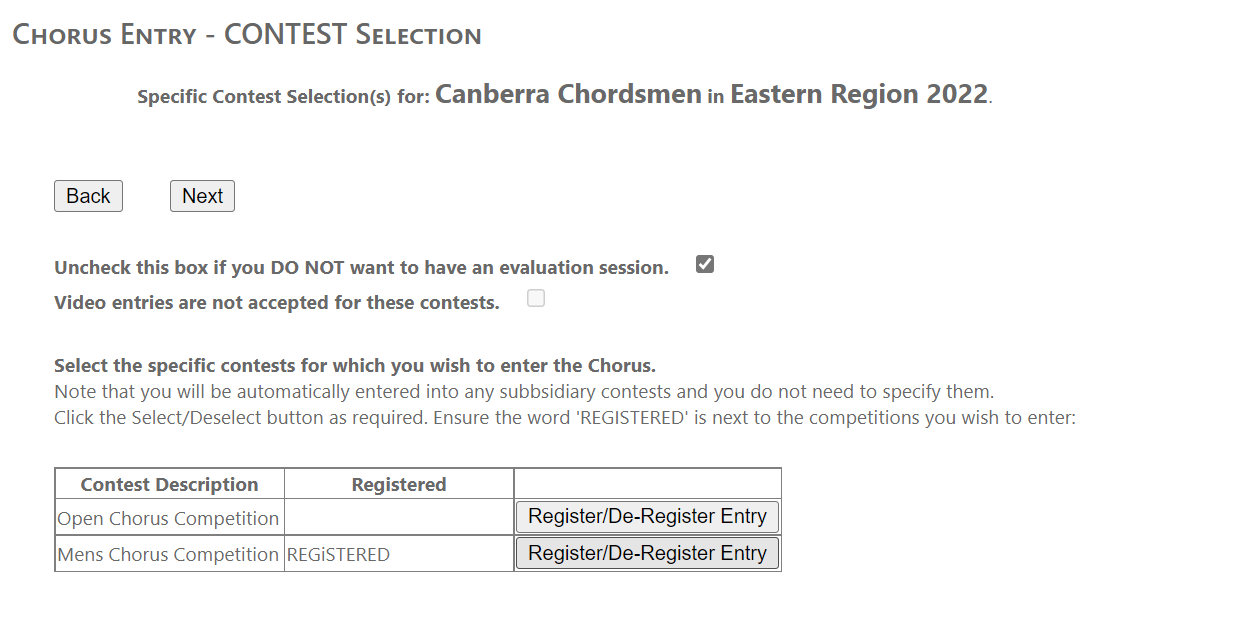Click the Eastern Region 2022 text
The image size is (1251, 643).
tap(858, 95)
